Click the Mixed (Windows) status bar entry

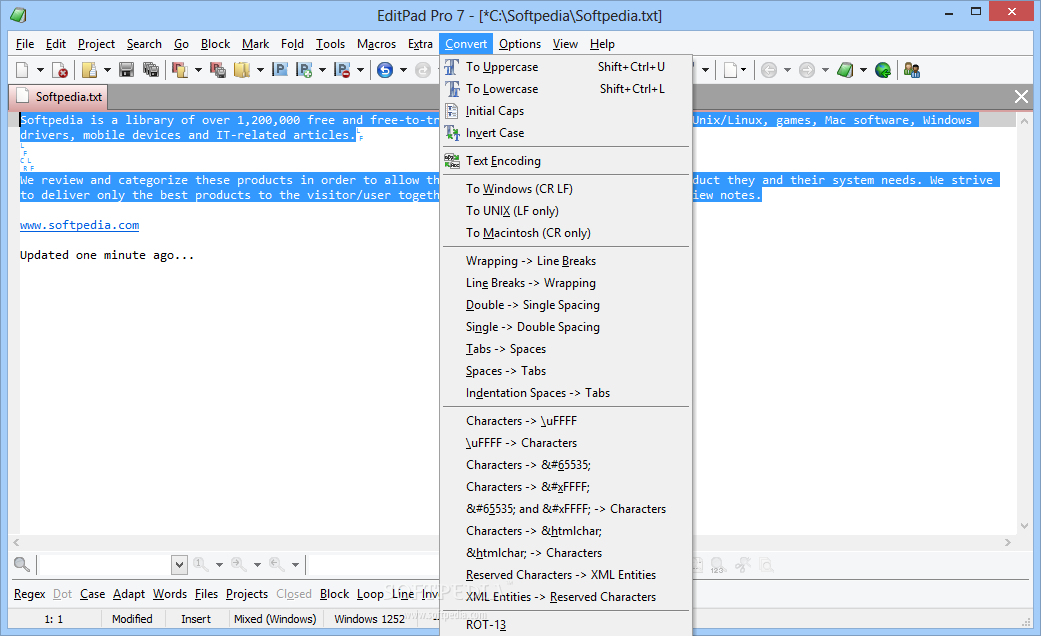click(275, 619)
